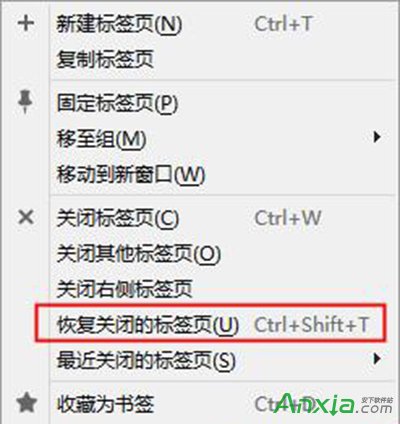Click the Ctrl+Shift+T shortcut label
The width and height of the screenshot is (400, 424).
(x=312, y=324)
